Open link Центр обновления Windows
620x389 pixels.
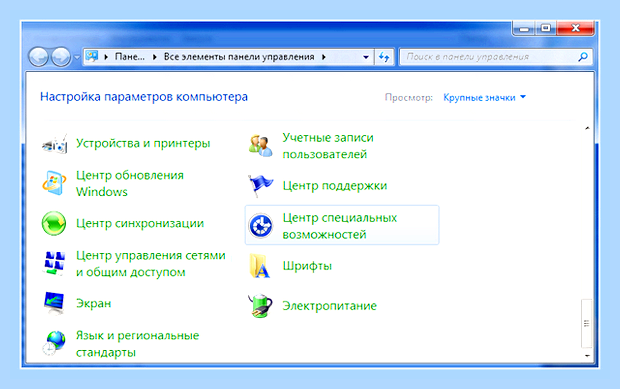click(130, 183)
